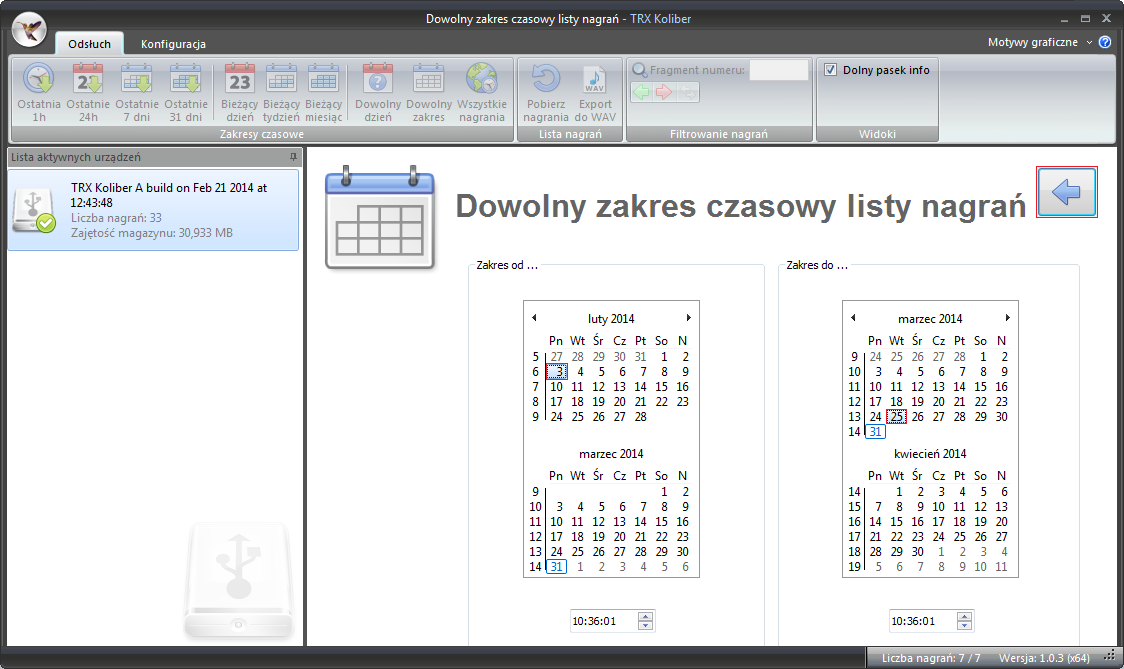
Task: Click the USB device icon with green check
Action: 34,210
